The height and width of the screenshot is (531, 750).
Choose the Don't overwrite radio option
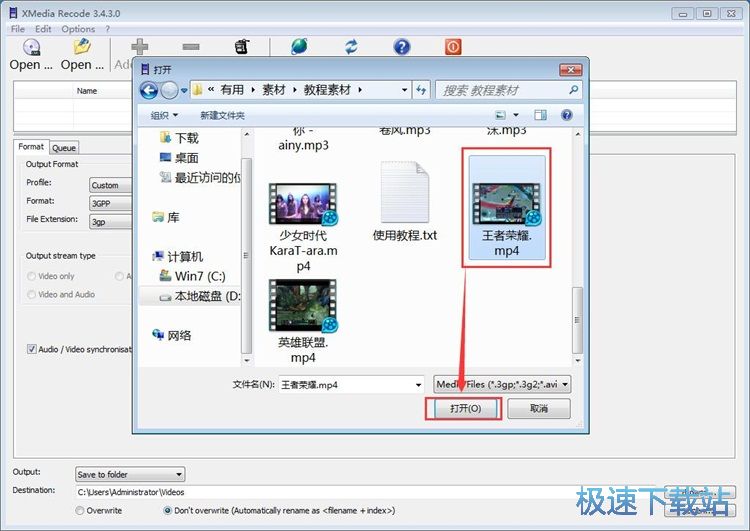[167, 510]
